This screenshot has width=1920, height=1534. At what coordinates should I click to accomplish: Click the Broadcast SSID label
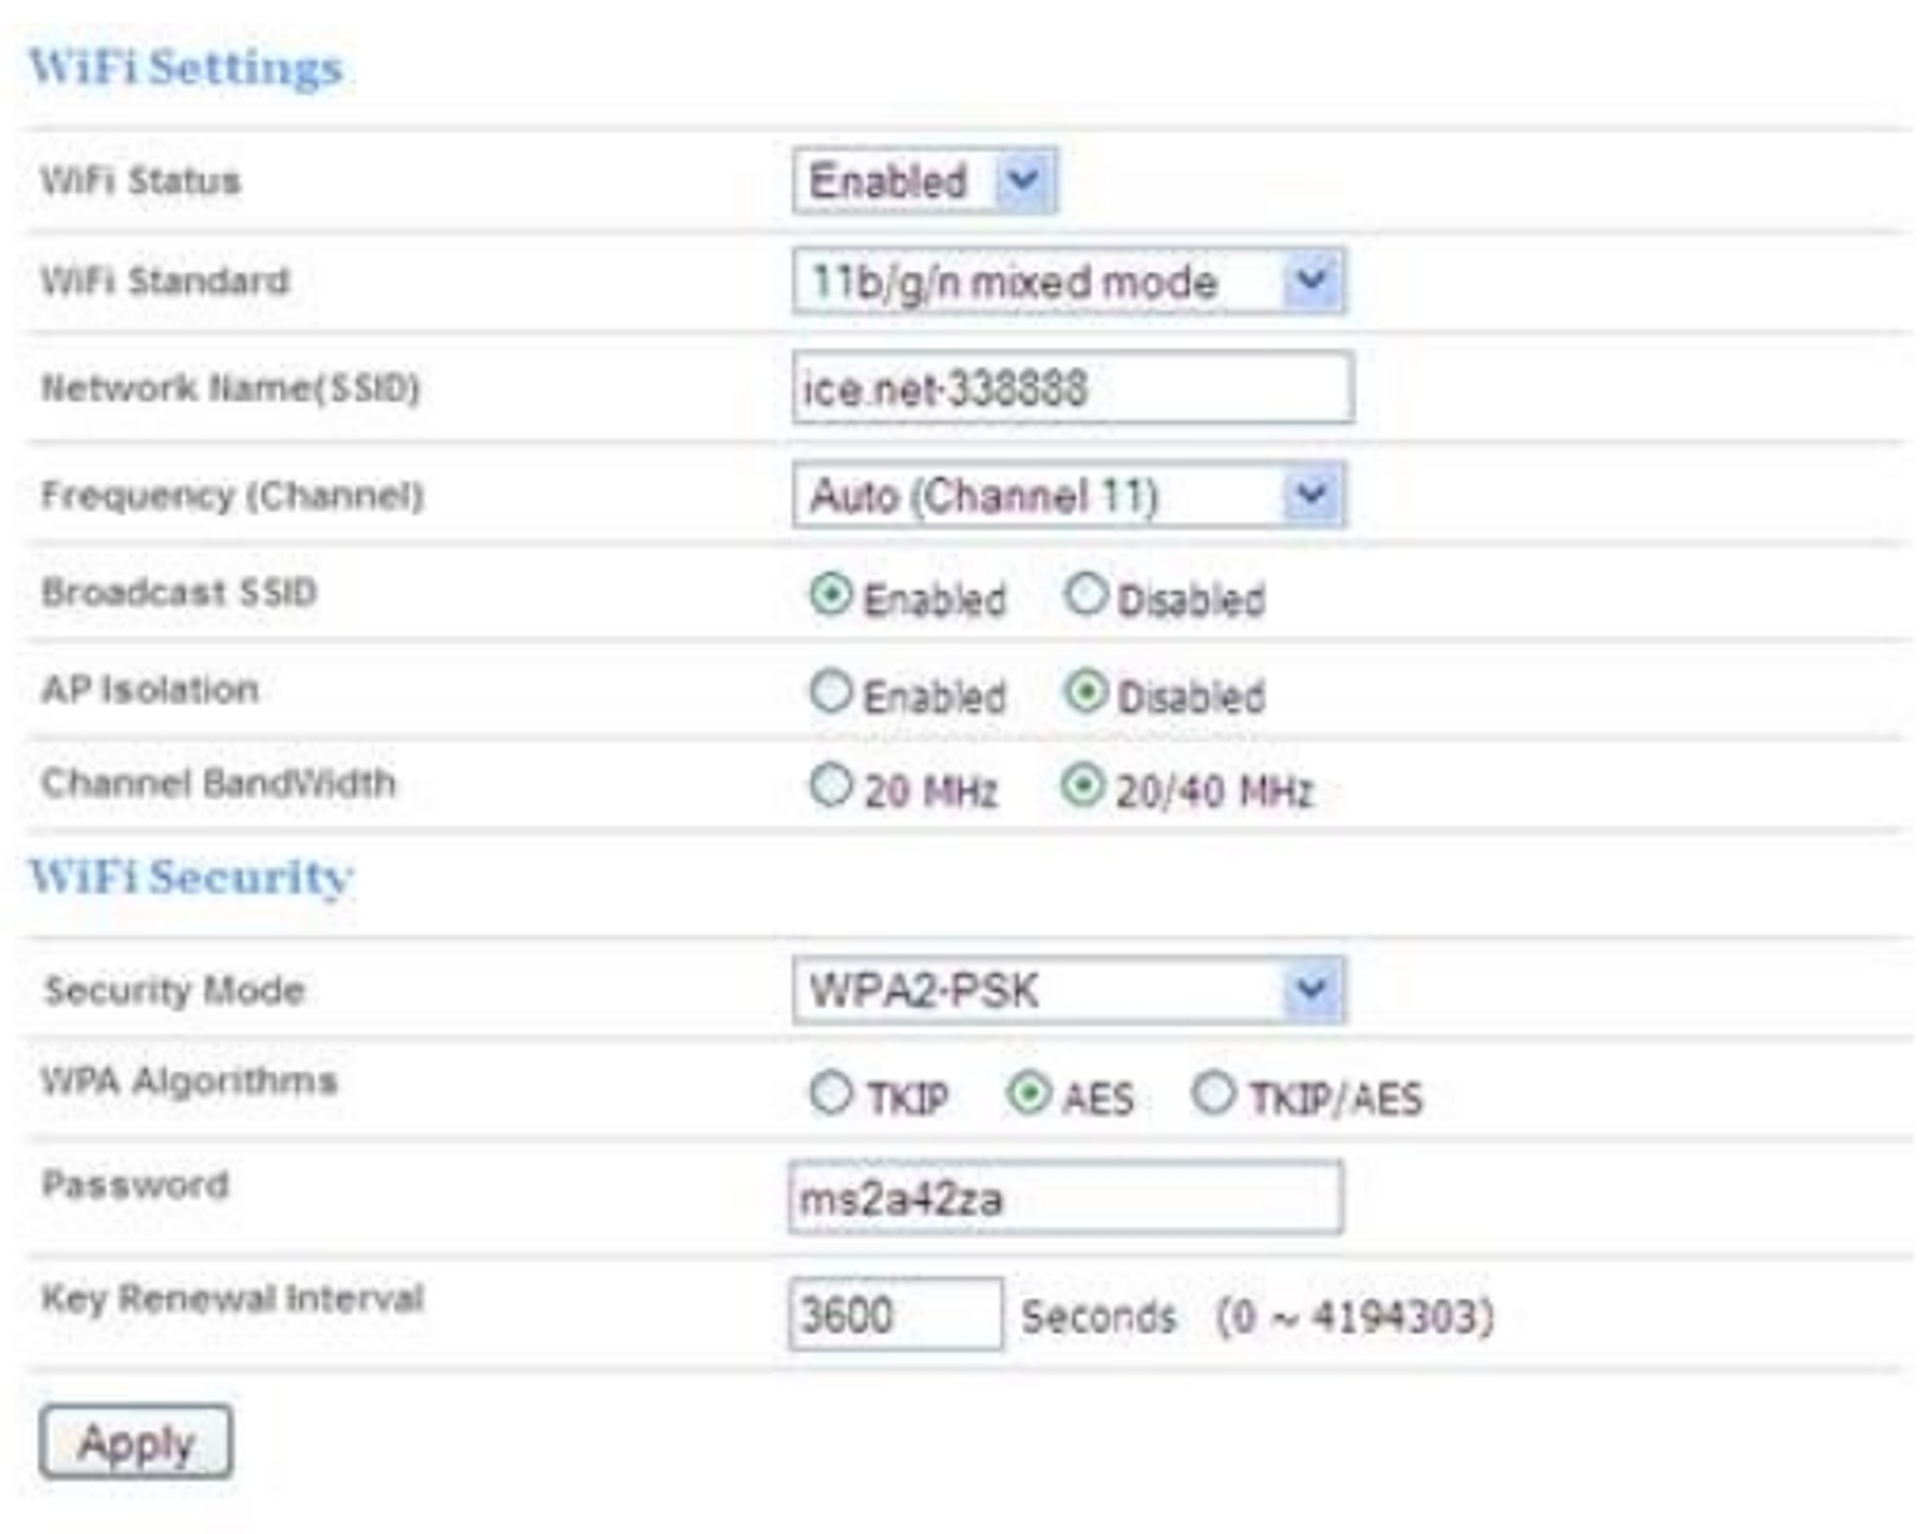tap(179, 592)
